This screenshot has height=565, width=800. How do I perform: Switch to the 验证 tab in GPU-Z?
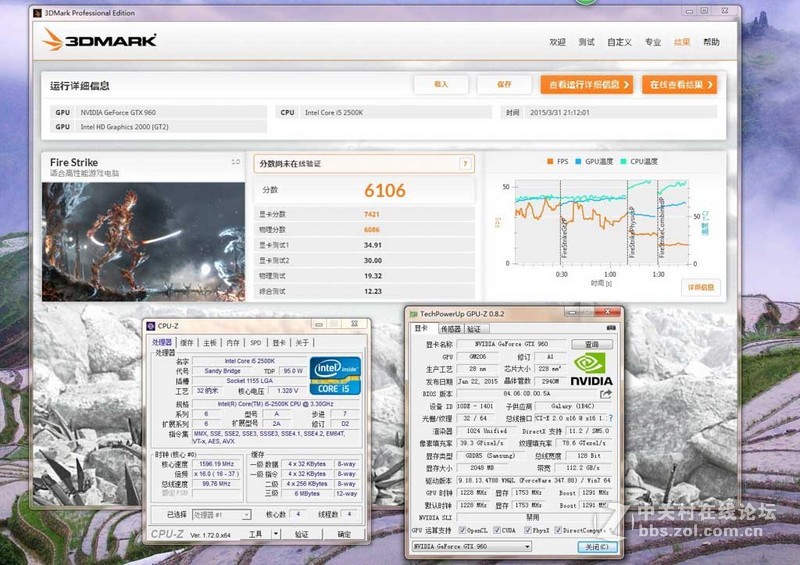click(x=474, y=329)
